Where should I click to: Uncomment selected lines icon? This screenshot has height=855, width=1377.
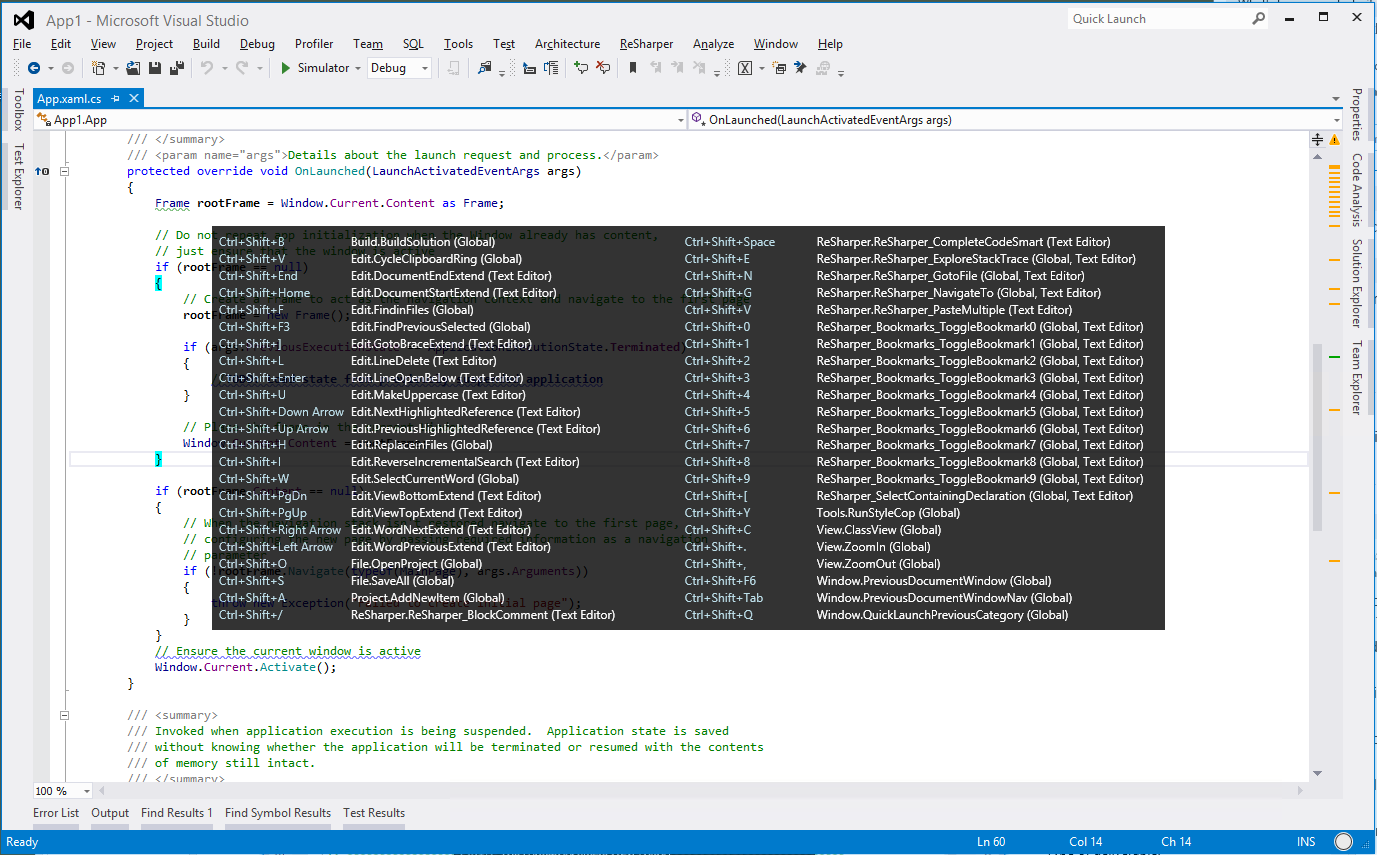pos(602,68)
